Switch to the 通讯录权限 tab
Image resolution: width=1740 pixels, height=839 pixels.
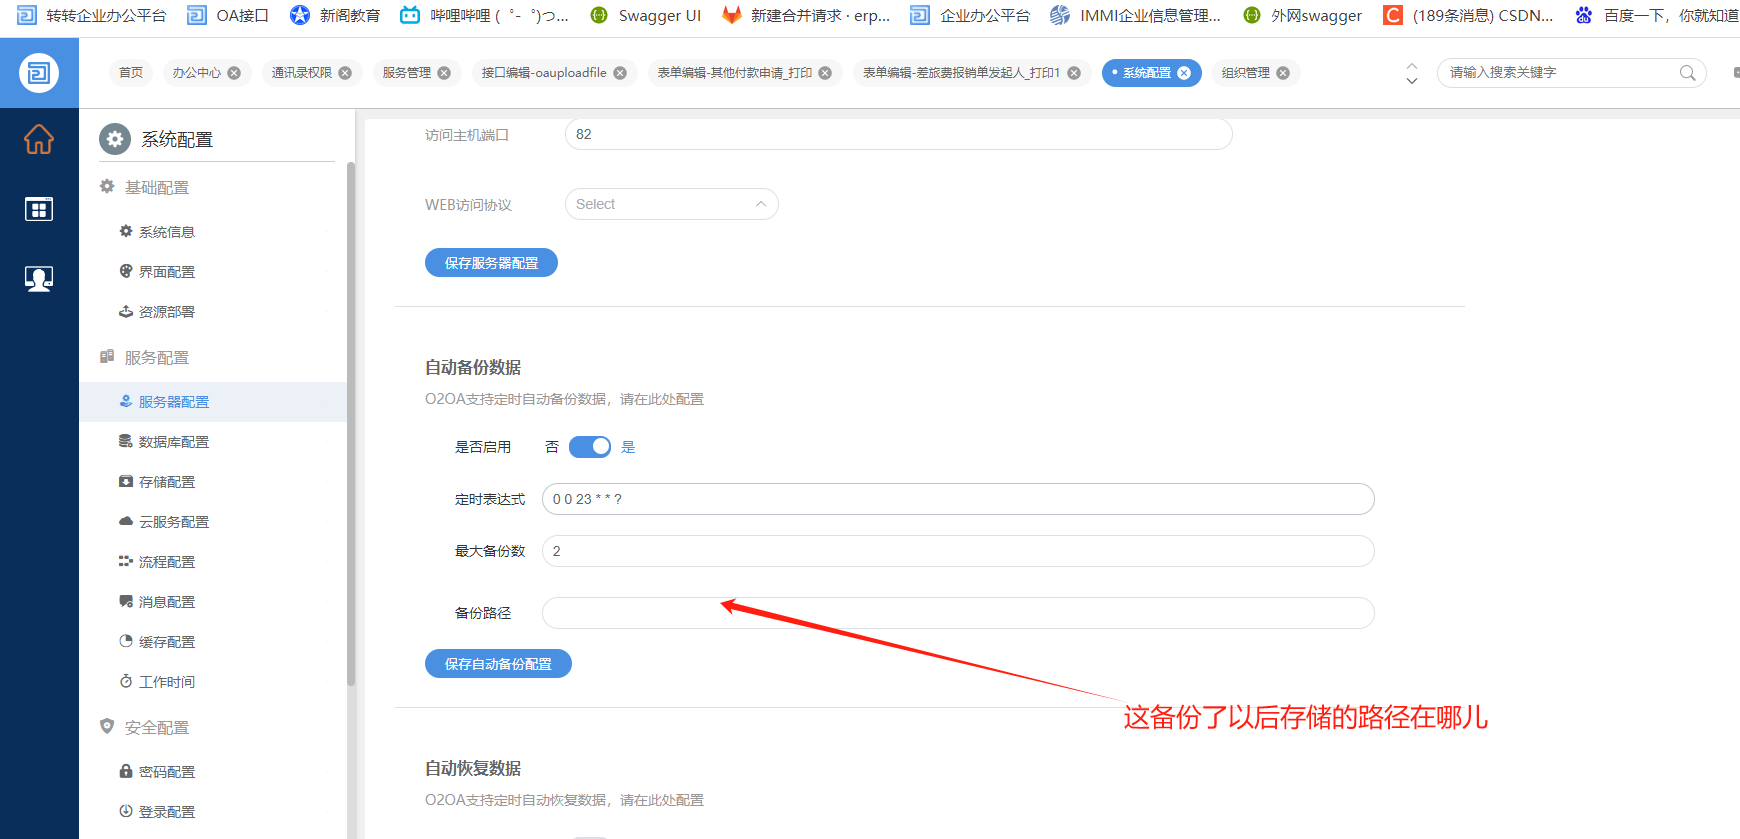pos(302,73)
